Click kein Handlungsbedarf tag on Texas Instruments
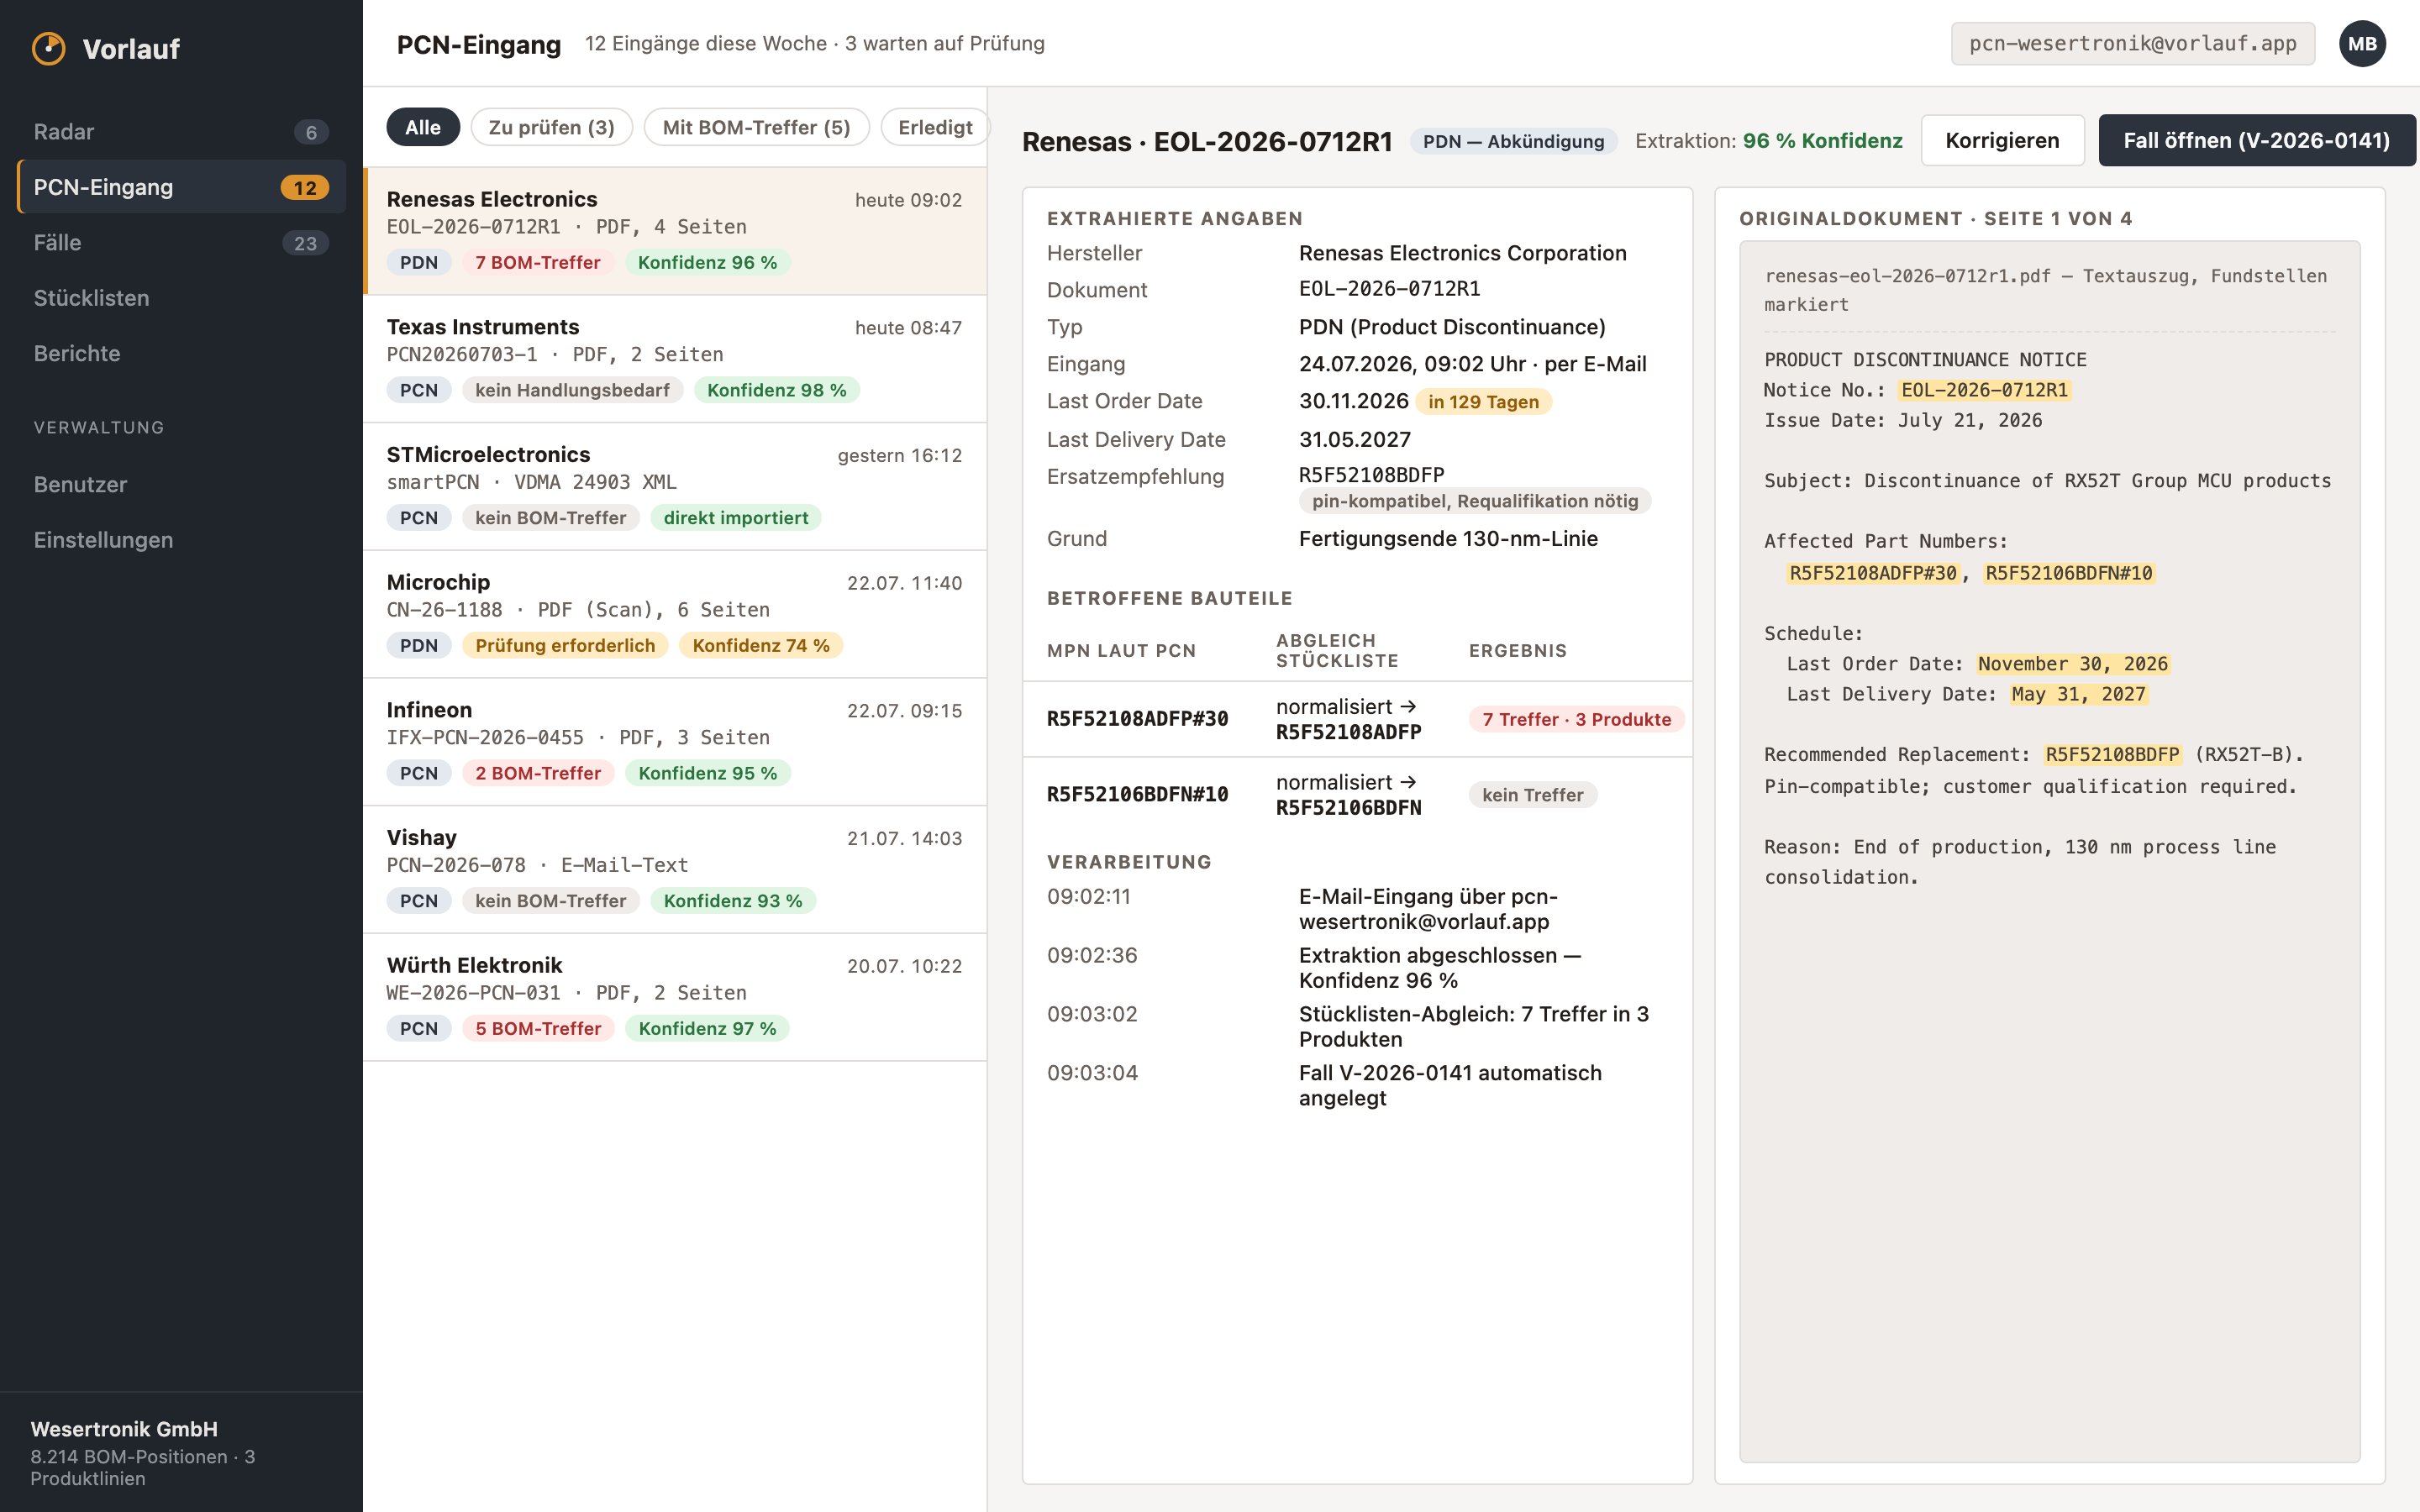Screen dimensions: 2420x1512 pyautogui.click(x=572, y=390)
